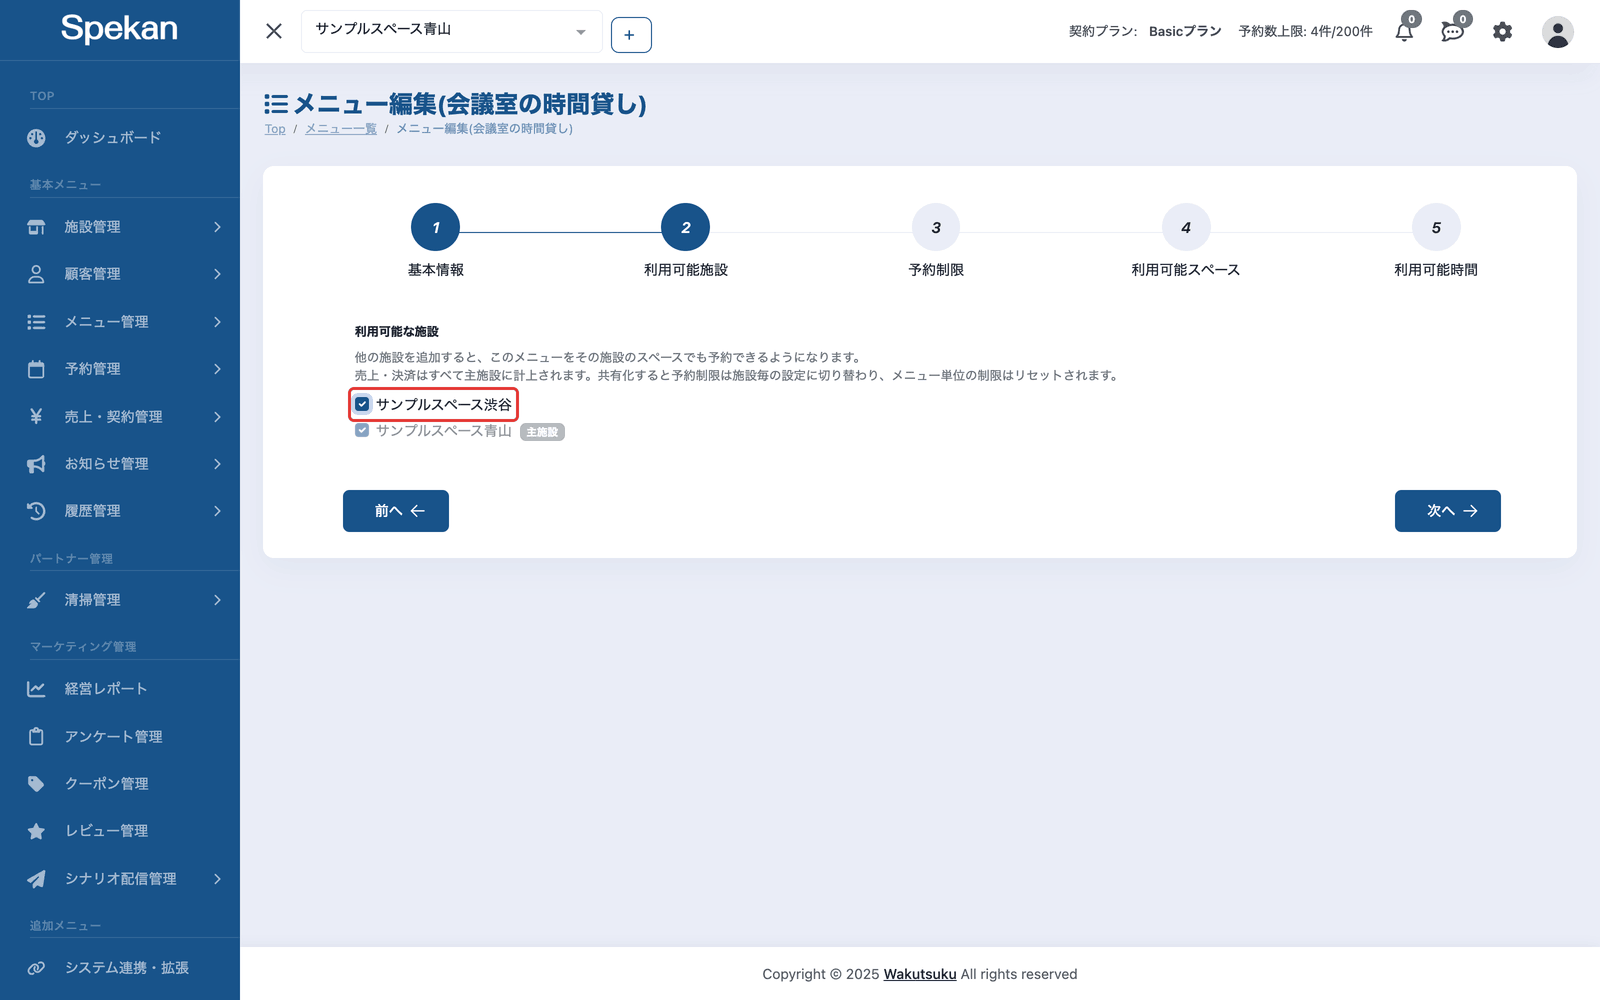Expand the 売上・契約管理 chevron

click(217, 416)
